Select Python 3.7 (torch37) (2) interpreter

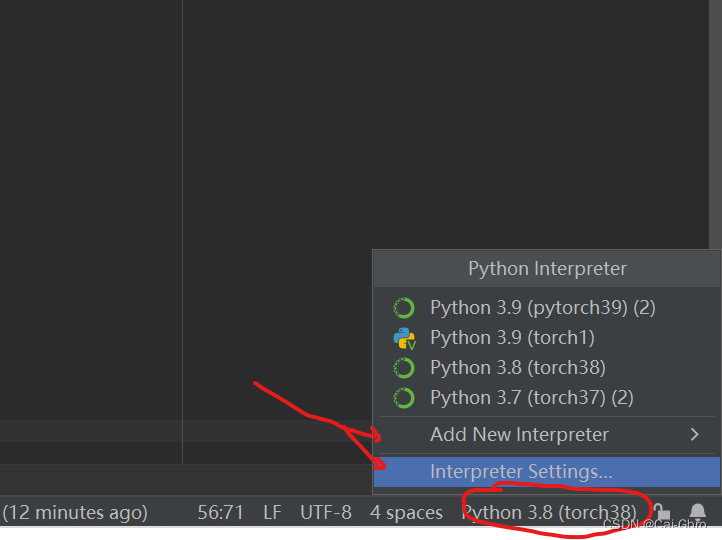[x=547, y=398]
